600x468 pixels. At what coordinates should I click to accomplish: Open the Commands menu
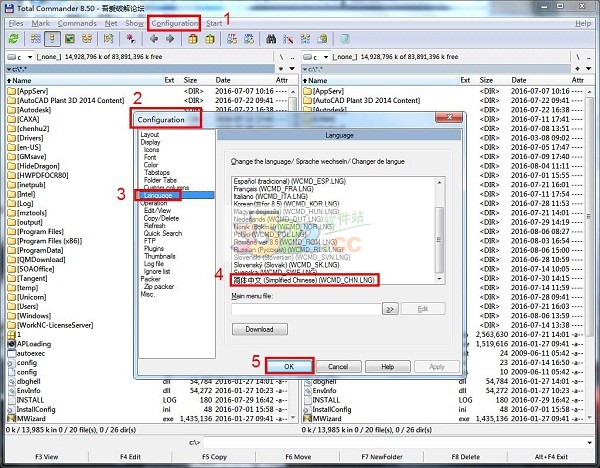[x=77, y=23]
